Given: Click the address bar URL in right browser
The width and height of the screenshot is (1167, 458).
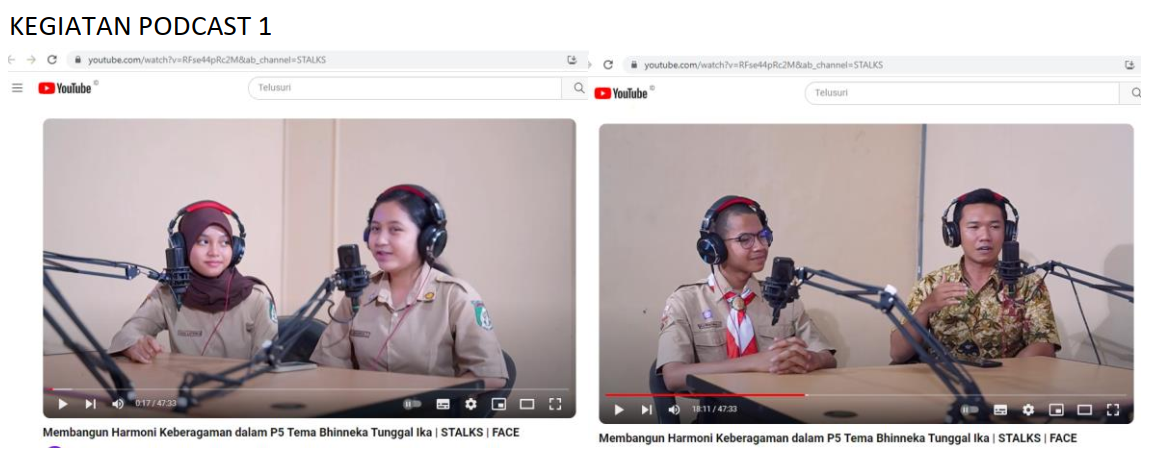Looking at the screenshot, I should [763, 65].
